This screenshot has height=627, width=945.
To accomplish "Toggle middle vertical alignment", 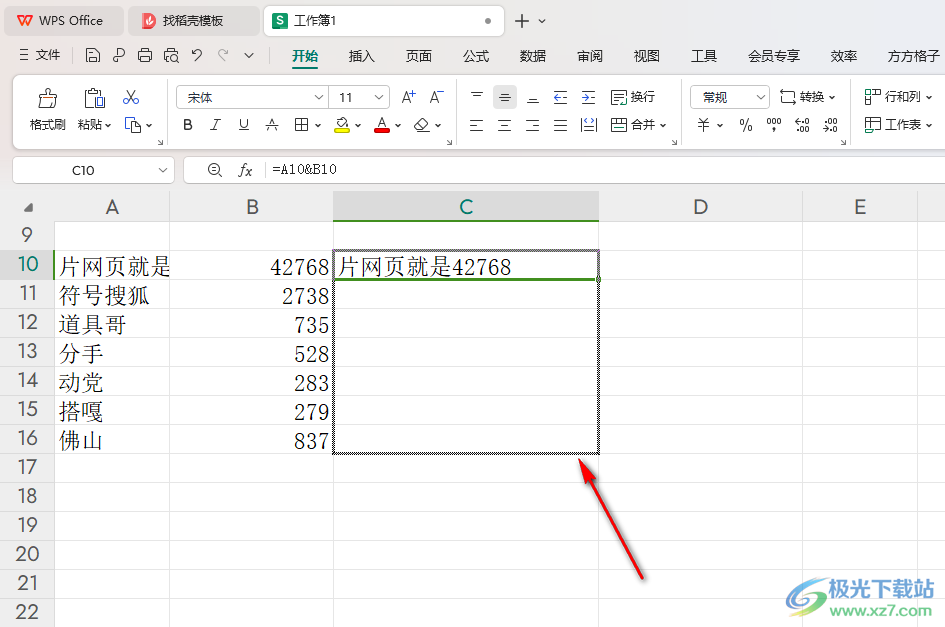I will 504,97.
